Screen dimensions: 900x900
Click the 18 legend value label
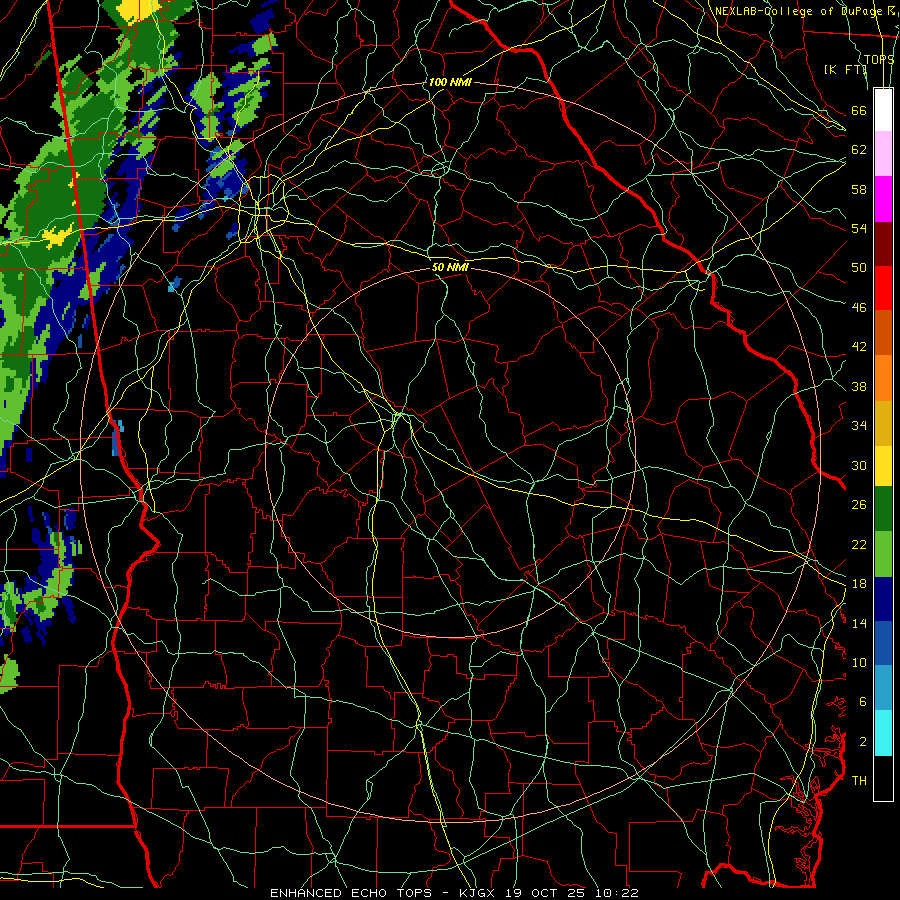[x=859, y=584]
